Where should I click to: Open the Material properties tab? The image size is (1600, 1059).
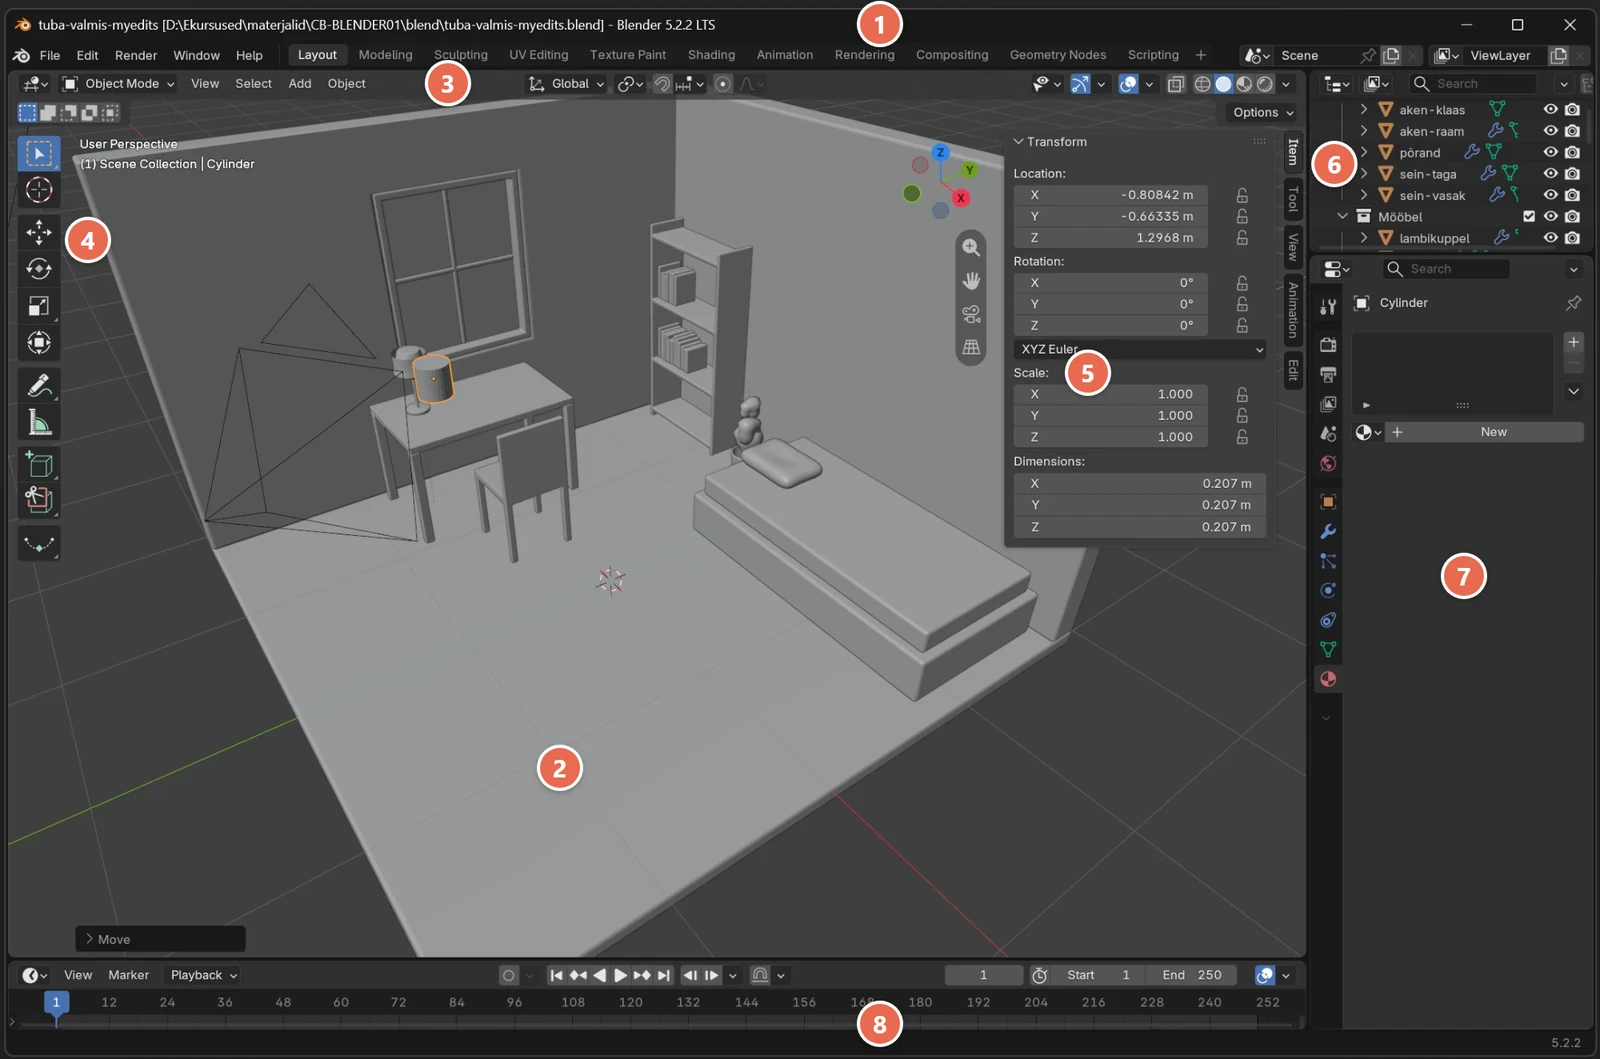click(x=1328, y=679)
